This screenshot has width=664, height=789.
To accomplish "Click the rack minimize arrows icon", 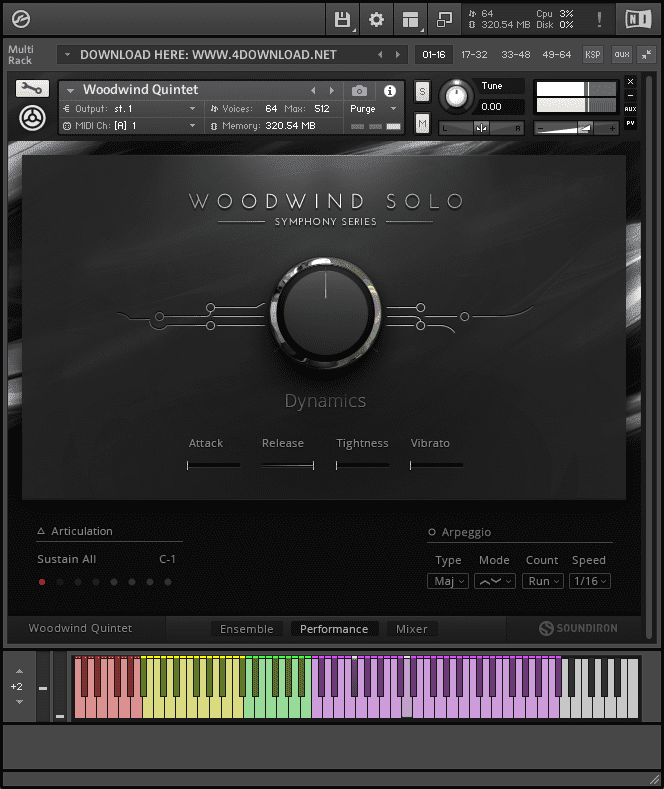I will tap(646, 54).
